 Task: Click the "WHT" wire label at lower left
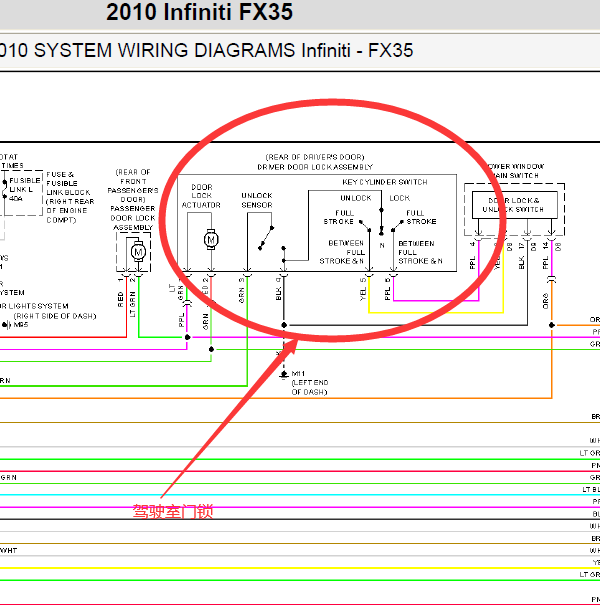click(9, 550)
